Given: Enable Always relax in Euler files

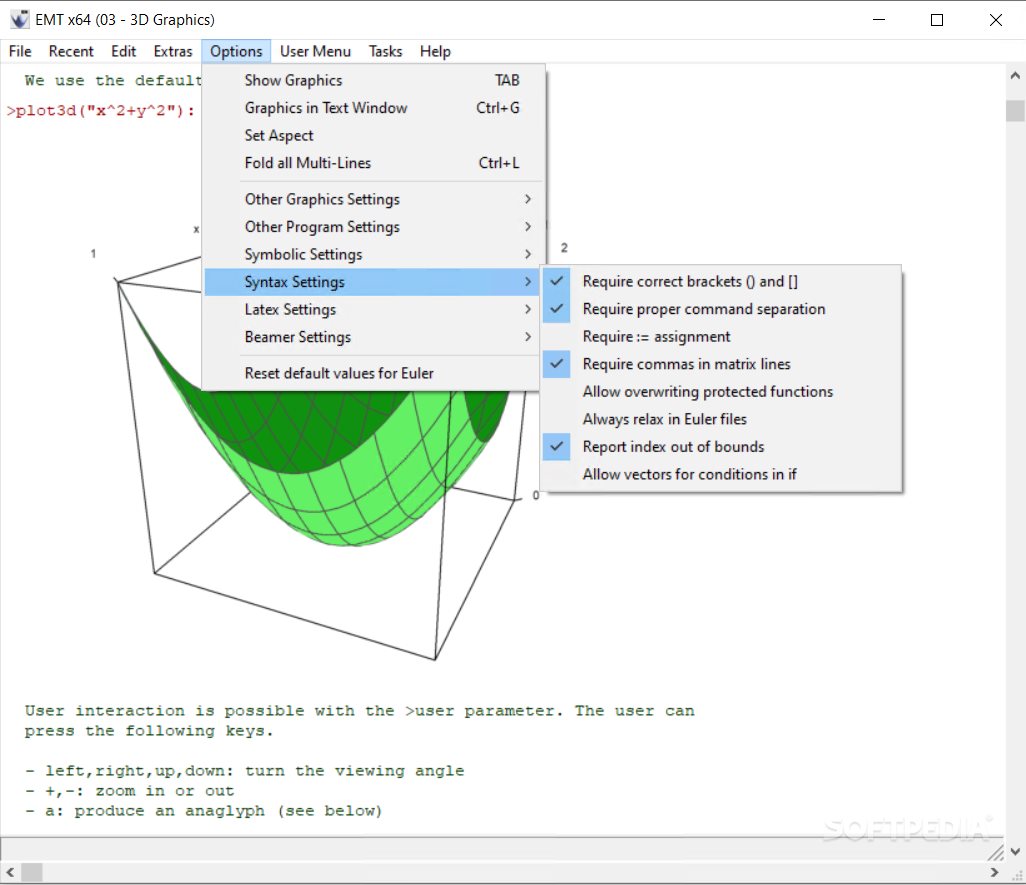Looking at the screenshot, I should click(721, 419).
